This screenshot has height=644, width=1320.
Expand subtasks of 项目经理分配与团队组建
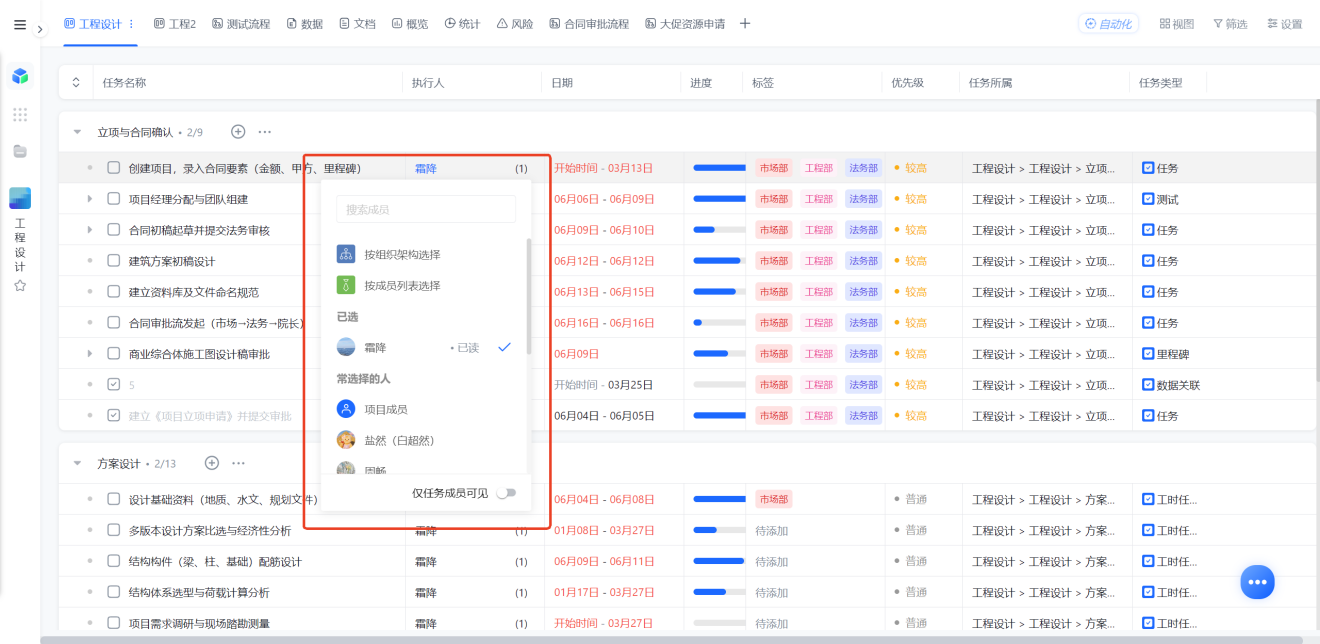[x=90, y=199]
